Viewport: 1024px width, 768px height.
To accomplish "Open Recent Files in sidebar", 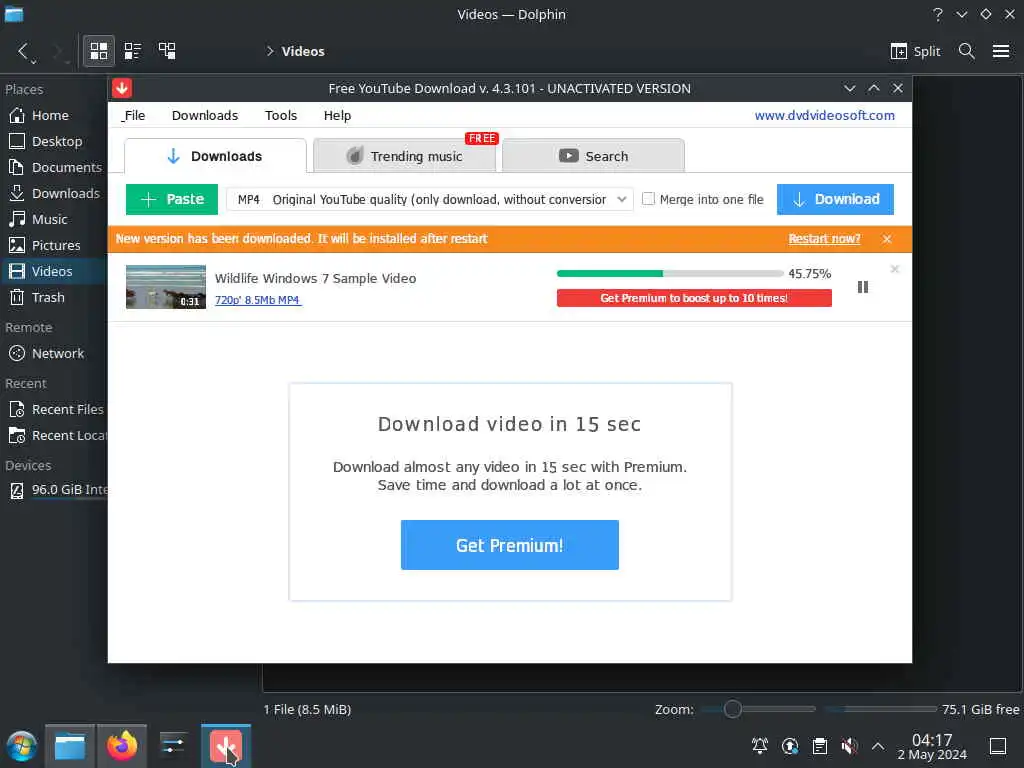I will click(54, 409).
